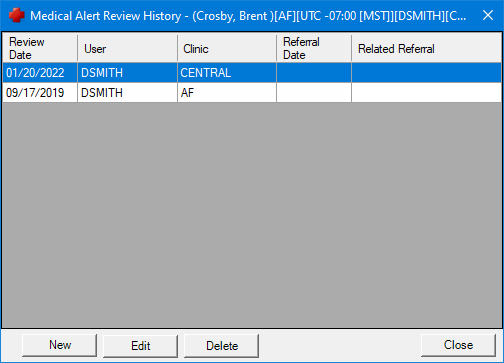This screenshot has height=363, width=504.
Task: Close the Medical Alert Review History window
Action: [488, 15]
